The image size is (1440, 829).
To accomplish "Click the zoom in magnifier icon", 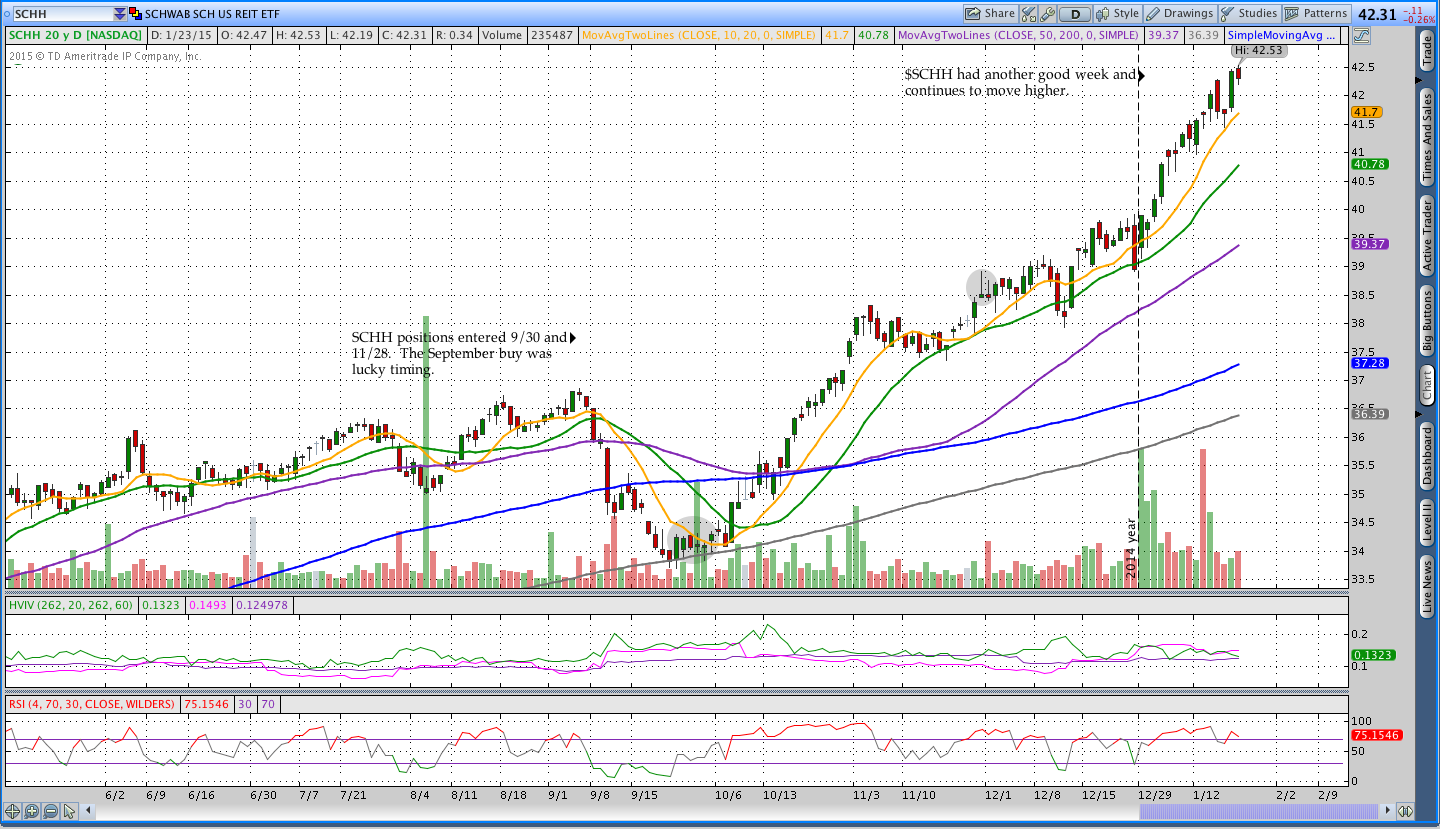I will [32, 811].
